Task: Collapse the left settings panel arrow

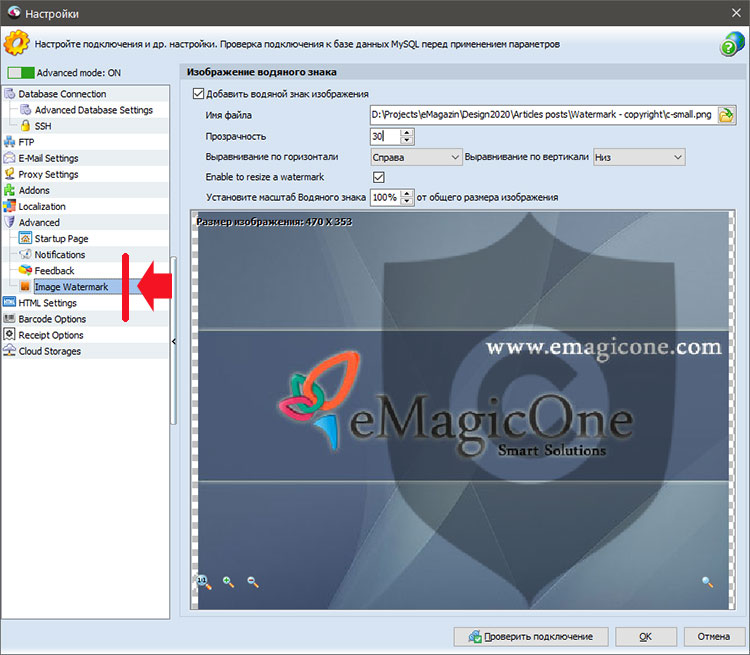Action: click(x=174, y=341)
